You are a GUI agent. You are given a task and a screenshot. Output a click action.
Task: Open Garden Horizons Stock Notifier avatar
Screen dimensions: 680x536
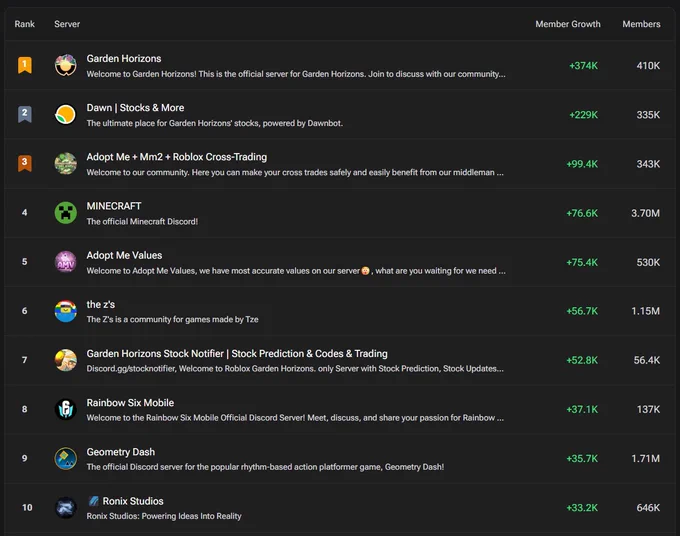click(65, 360)
